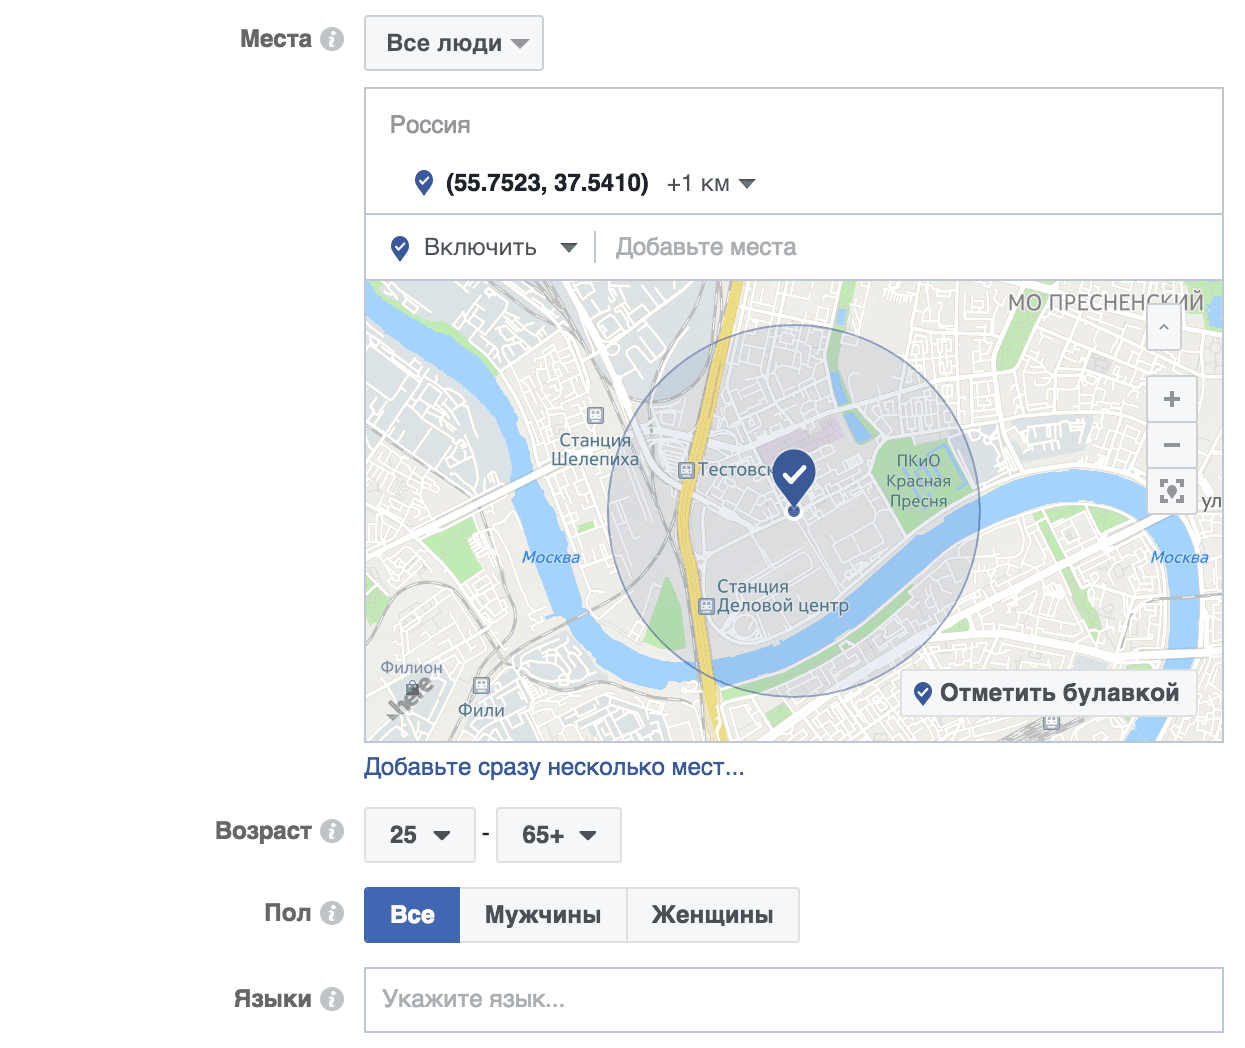Click Станция Шелепиха station icon on map
Screen dimensions: 1245x1048
[595, 415]
